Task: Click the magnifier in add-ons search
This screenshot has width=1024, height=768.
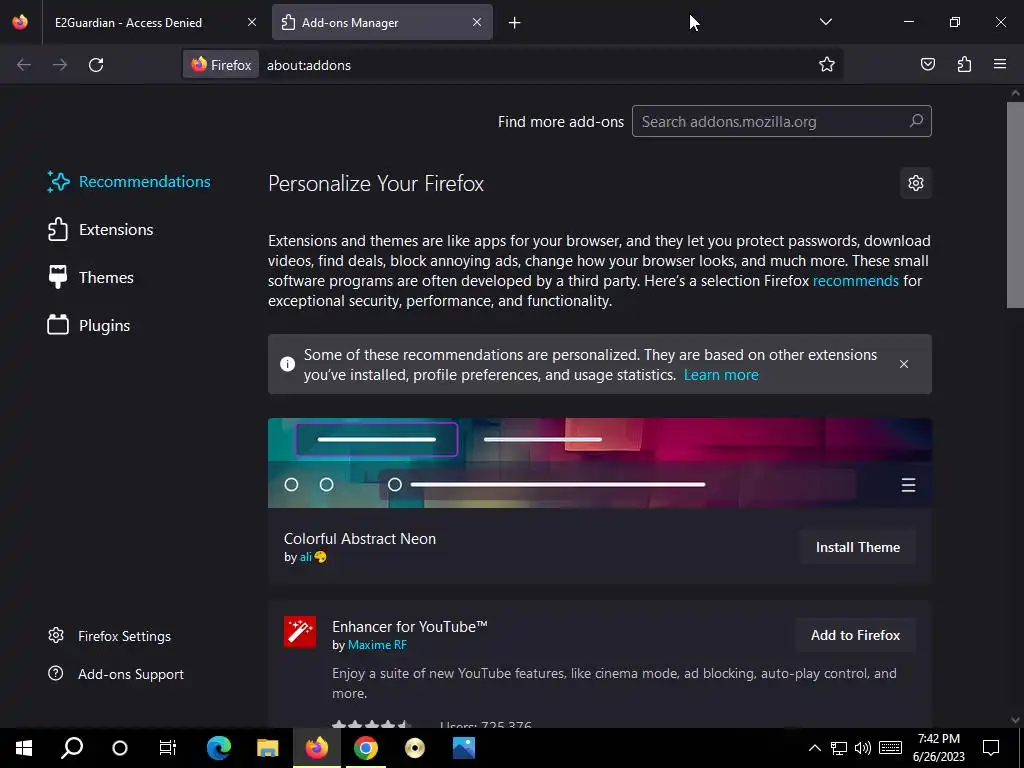Action: (x=916, y=121)
